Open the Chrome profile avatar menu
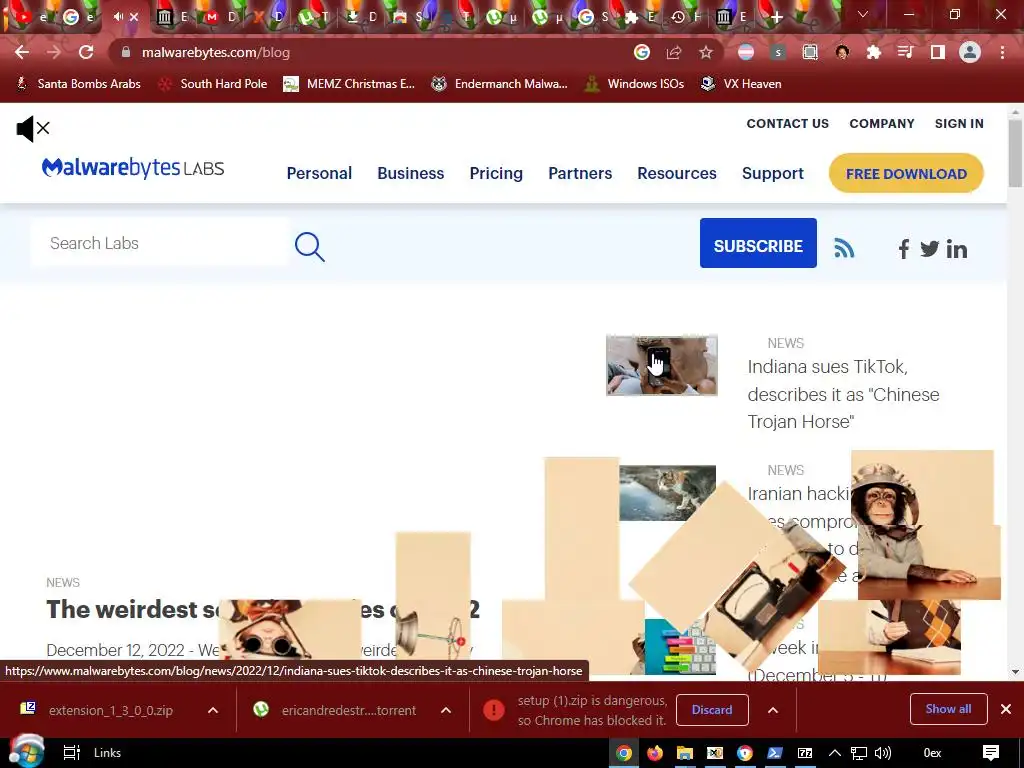This screenshot has width=1024, height=768. pyautogui.click(x=970, y=52)
